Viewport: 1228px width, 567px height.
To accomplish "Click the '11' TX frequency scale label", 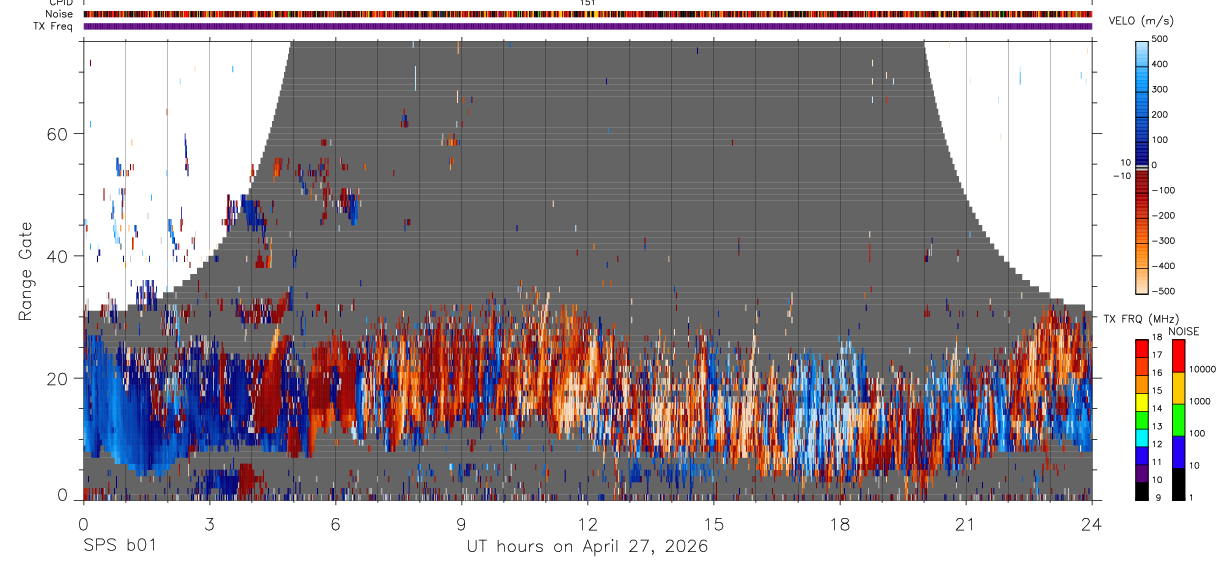I will [x=1158, y=462].
